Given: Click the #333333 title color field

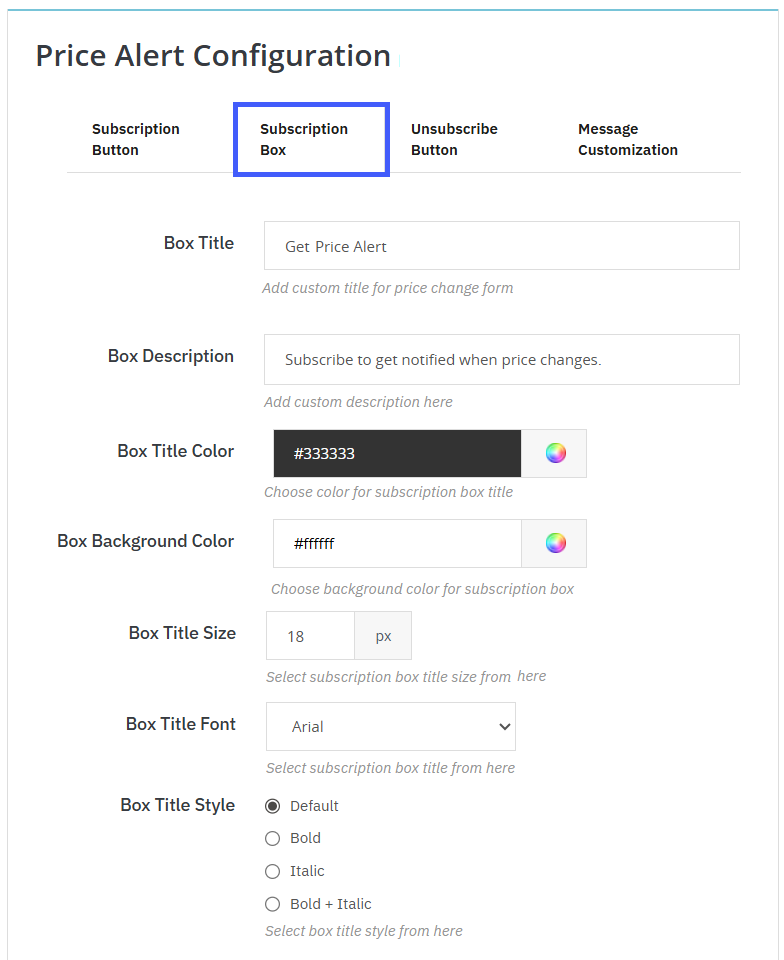Looking at the screenshot, I should coord(397,454).
